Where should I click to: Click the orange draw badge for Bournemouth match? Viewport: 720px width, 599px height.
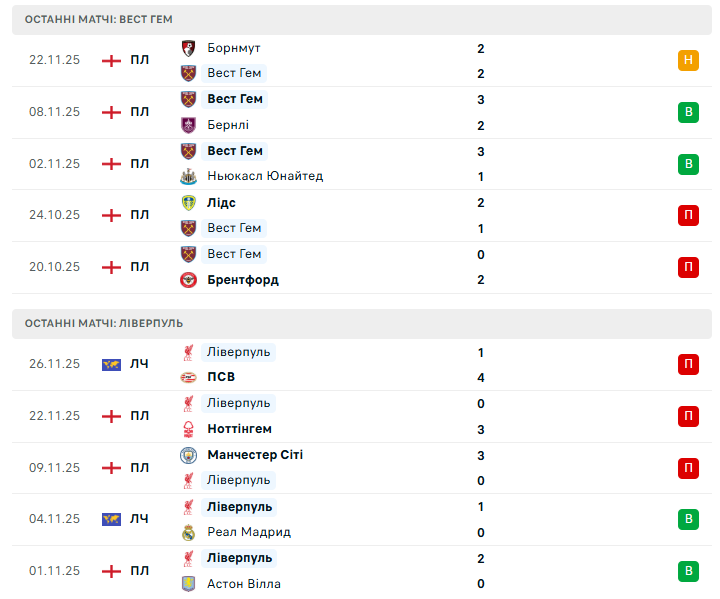(x=688, y=60)
